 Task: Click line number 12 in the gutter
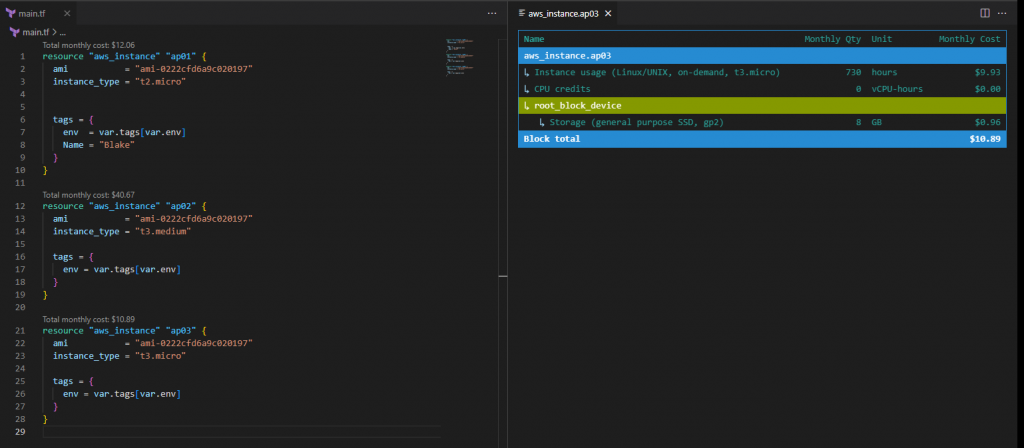(20, 206)
